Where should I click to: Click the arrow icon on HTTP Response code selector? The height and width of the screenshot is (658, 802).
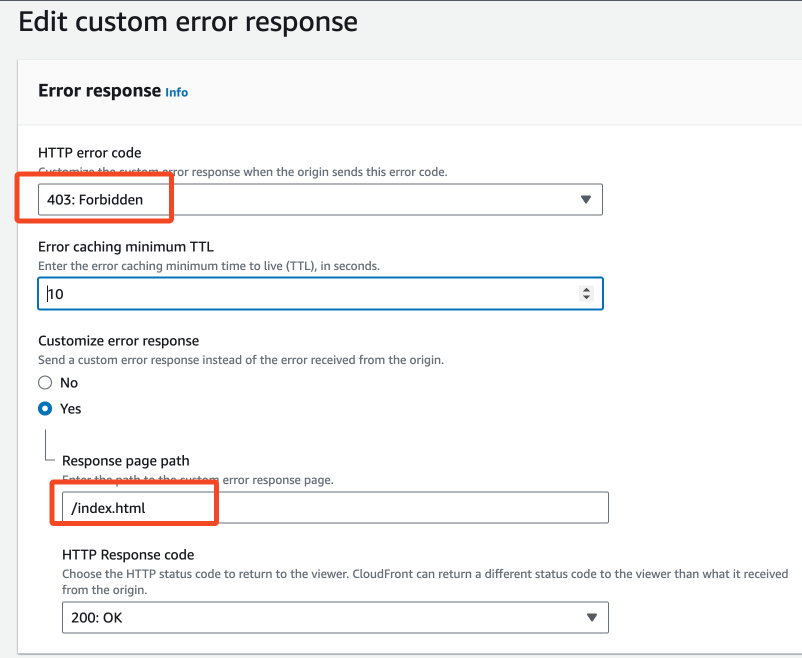point(592,617)
